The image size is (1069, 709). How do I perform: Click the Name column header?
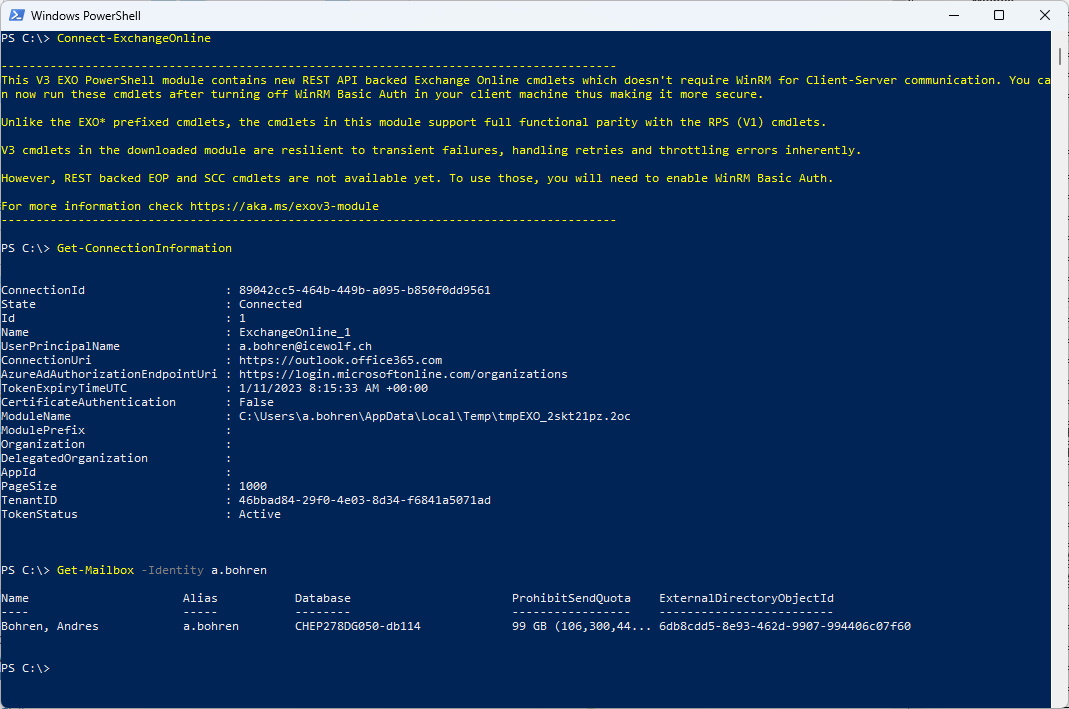click(x=15, y=598)
